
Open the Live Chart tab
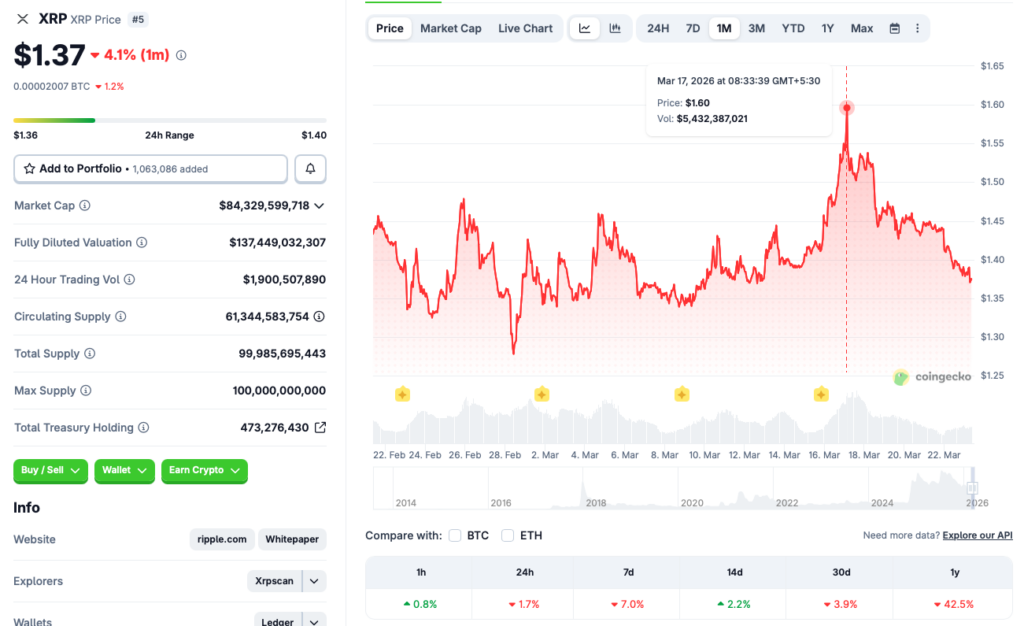(x=525, y=28)
